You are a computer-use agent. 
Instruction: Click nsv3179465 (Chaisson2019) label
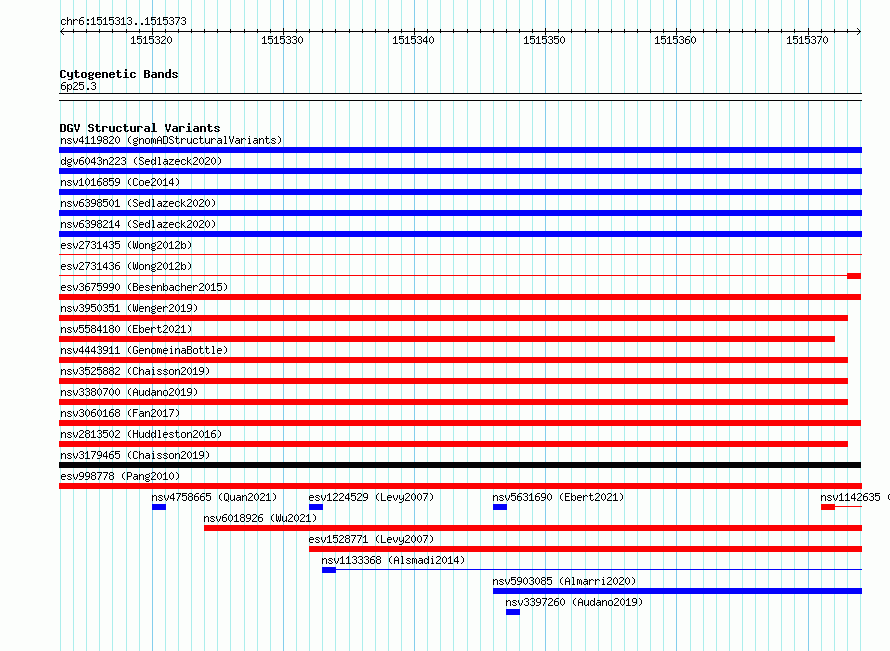click(x=135, y=455)
